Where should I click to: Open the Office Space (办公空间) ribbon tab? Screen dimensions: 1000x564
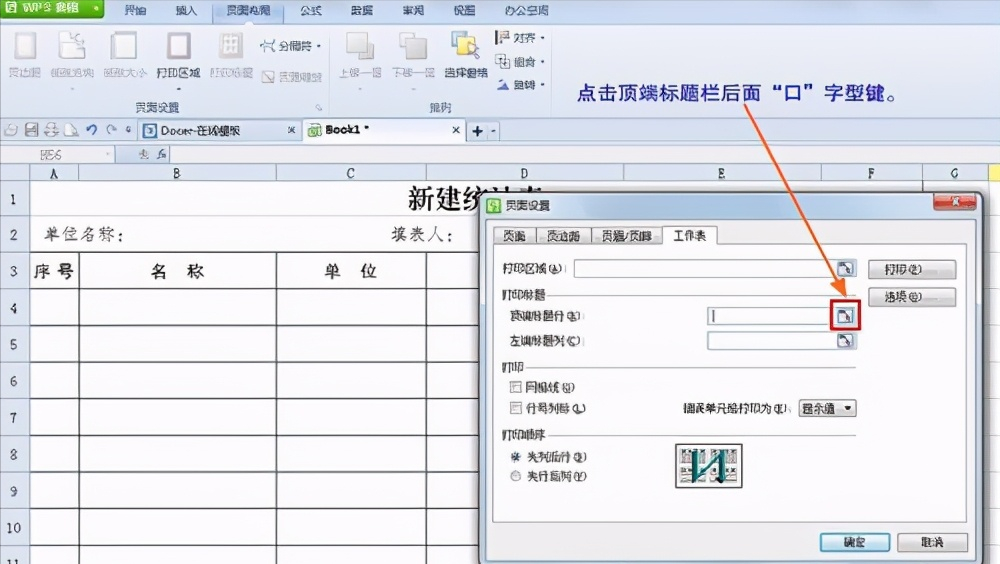(x=526, y=10)
